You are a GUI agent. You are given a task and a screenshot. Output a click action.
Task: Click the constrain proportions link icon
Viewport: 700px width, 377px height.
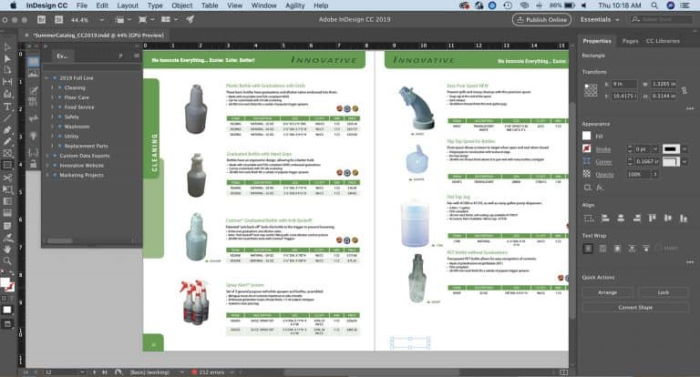(x=684, y=90)
